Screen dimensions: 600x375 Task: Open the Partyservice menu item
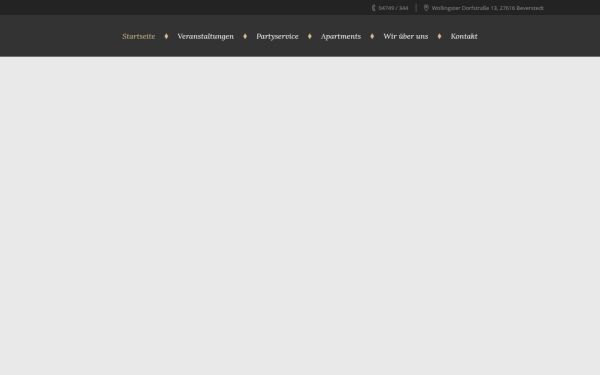pyautogui.click(x=277, y=36)
